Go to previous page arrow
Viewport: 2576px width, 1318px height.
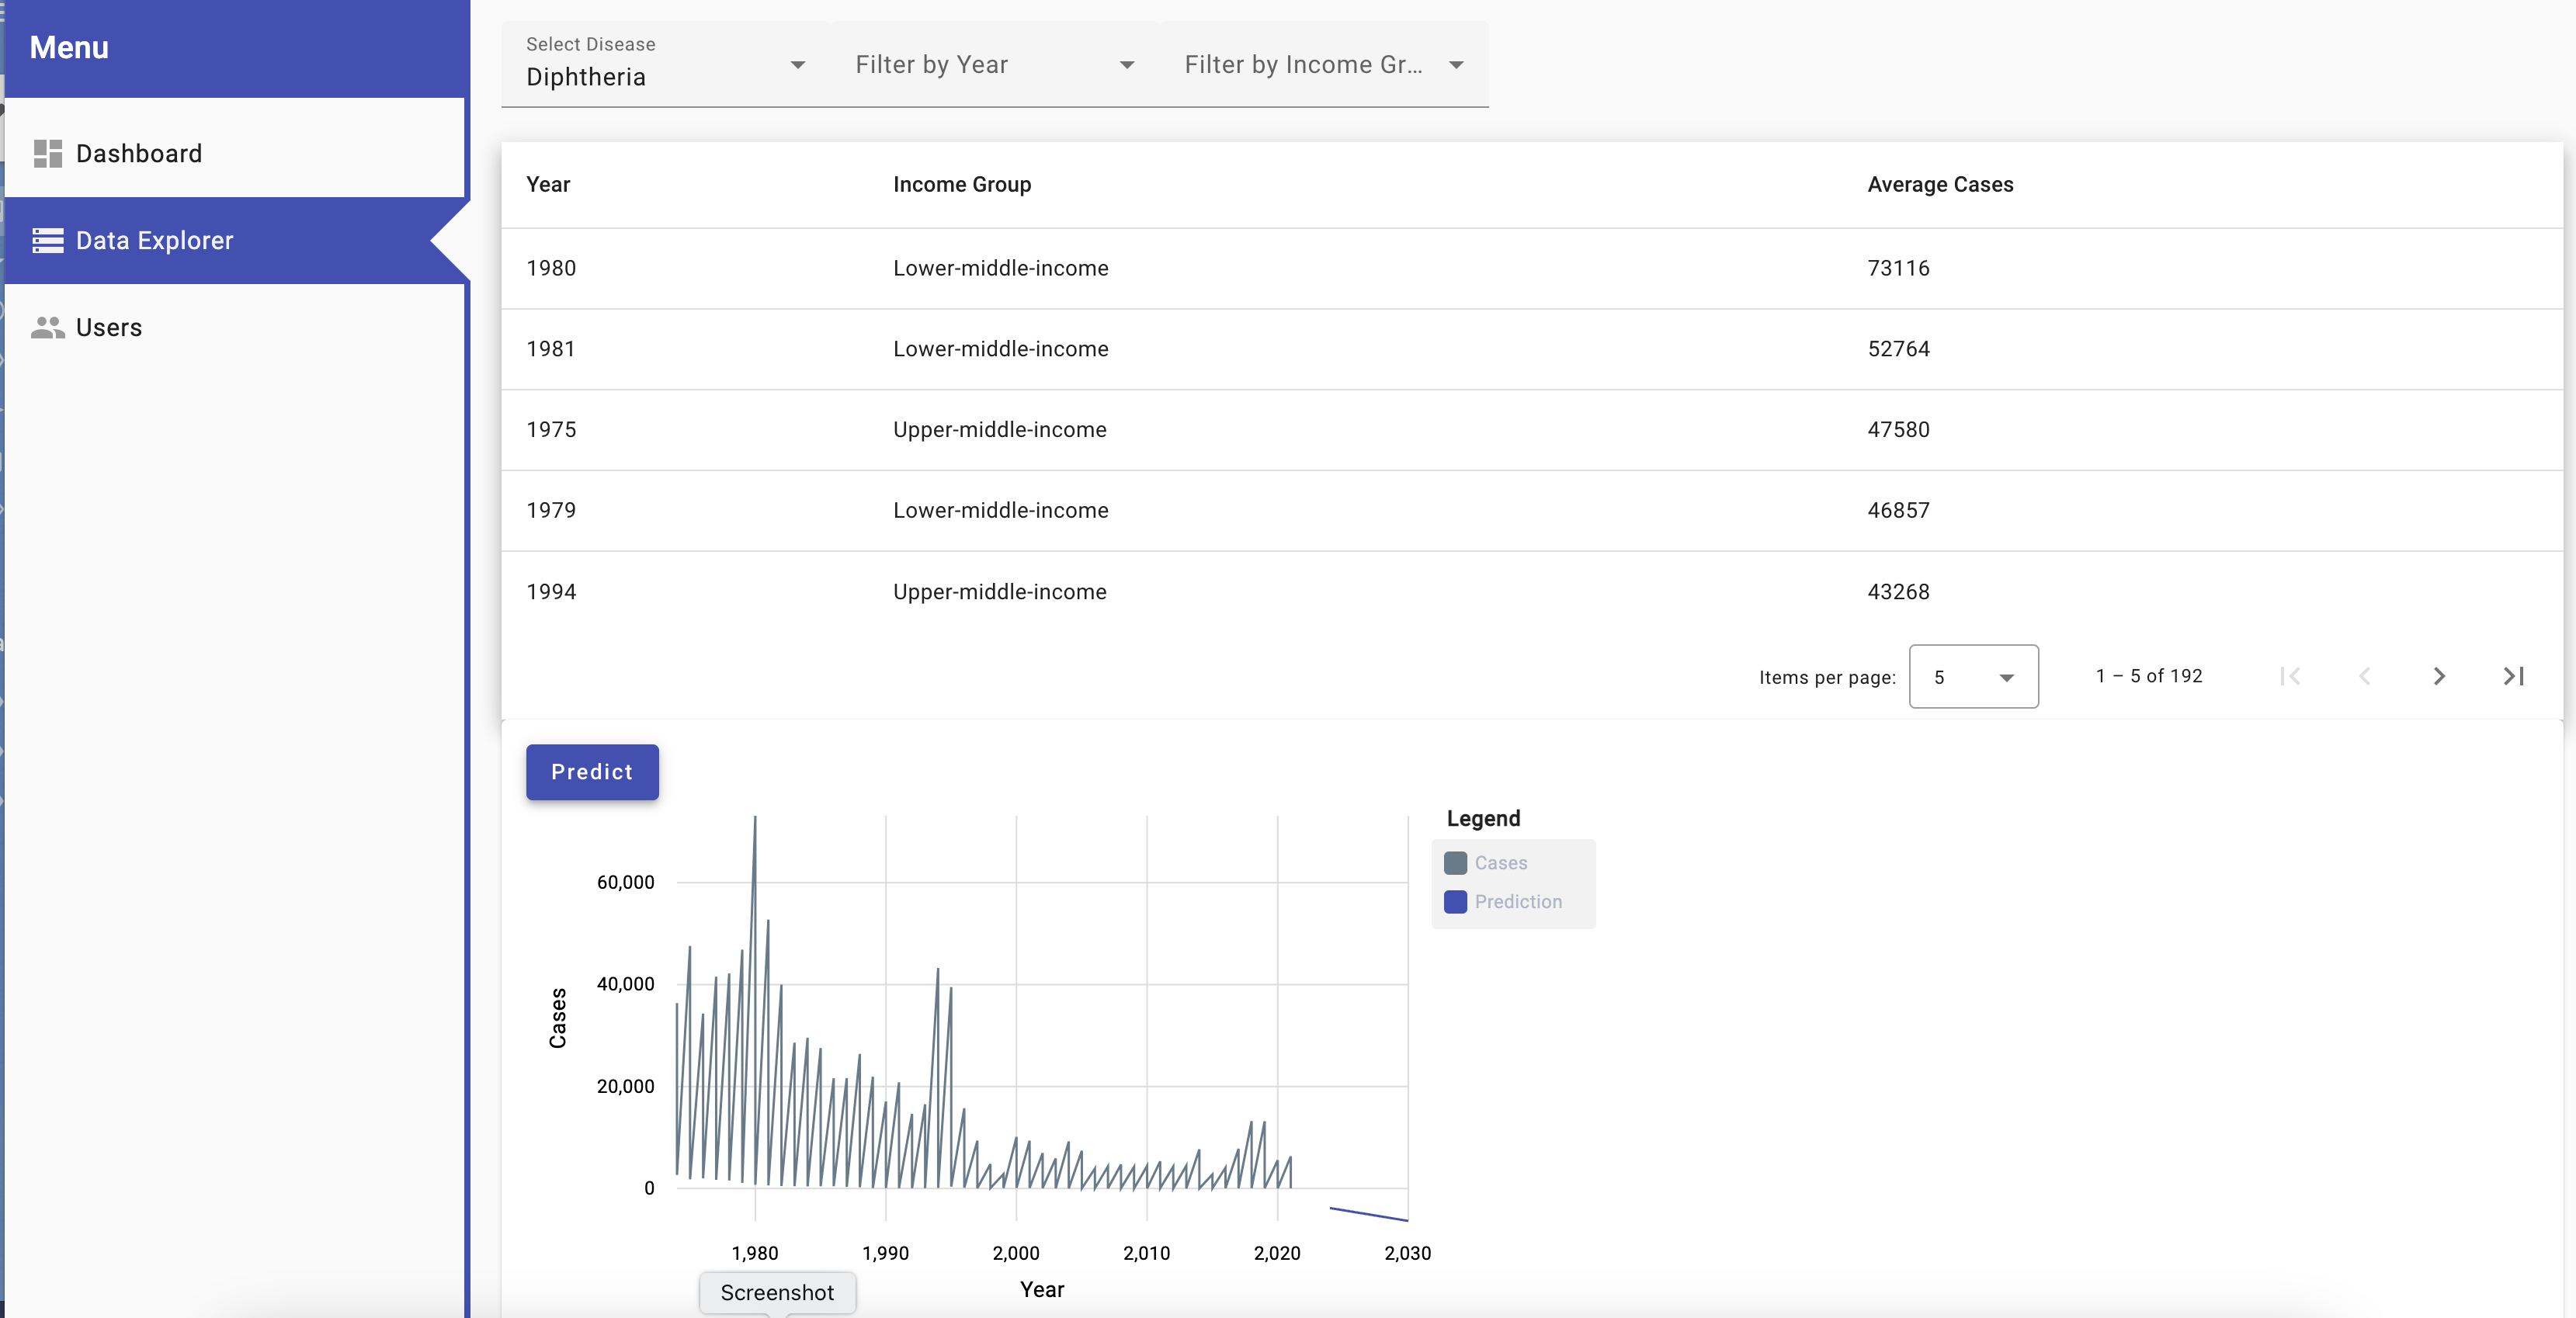tap(2364, 676)
